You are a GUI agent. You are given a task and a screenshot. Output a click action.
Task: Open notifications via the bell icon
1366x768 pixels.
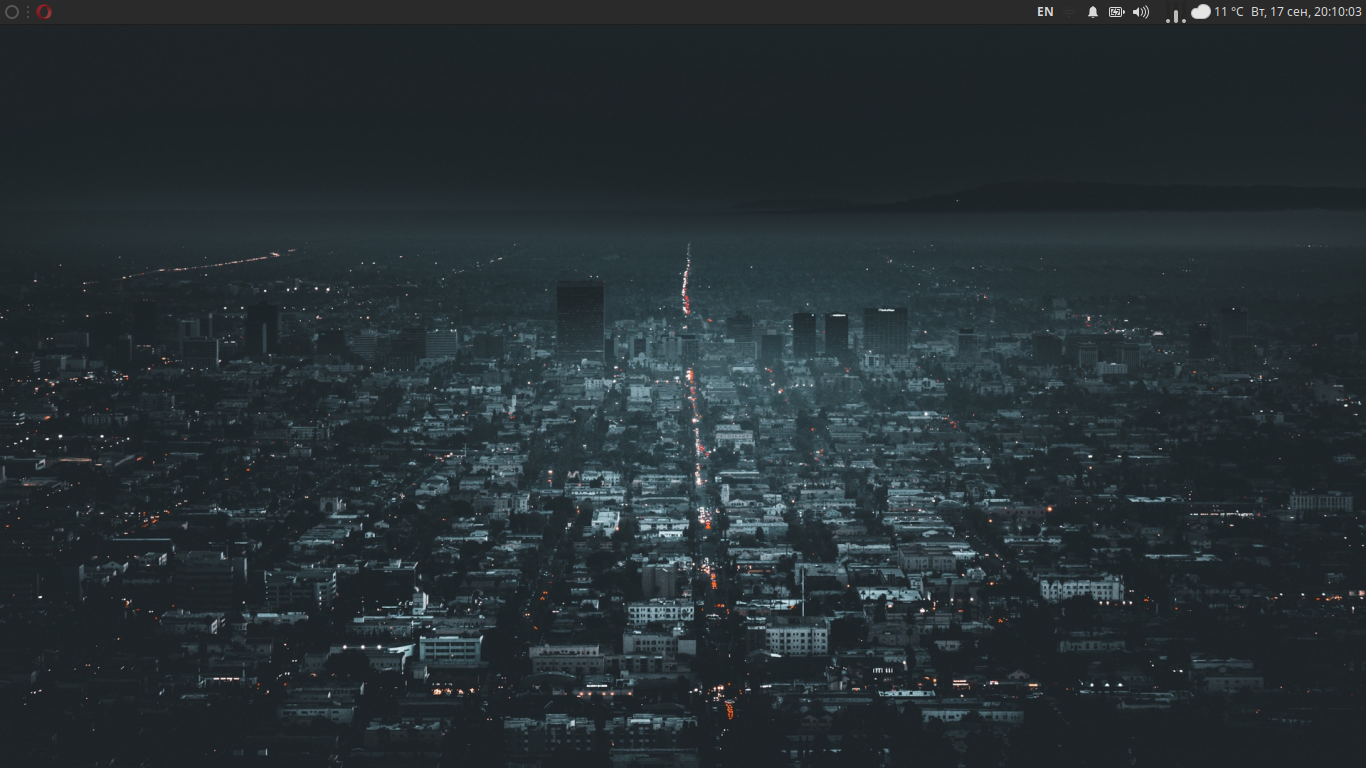click(1093, 12)
